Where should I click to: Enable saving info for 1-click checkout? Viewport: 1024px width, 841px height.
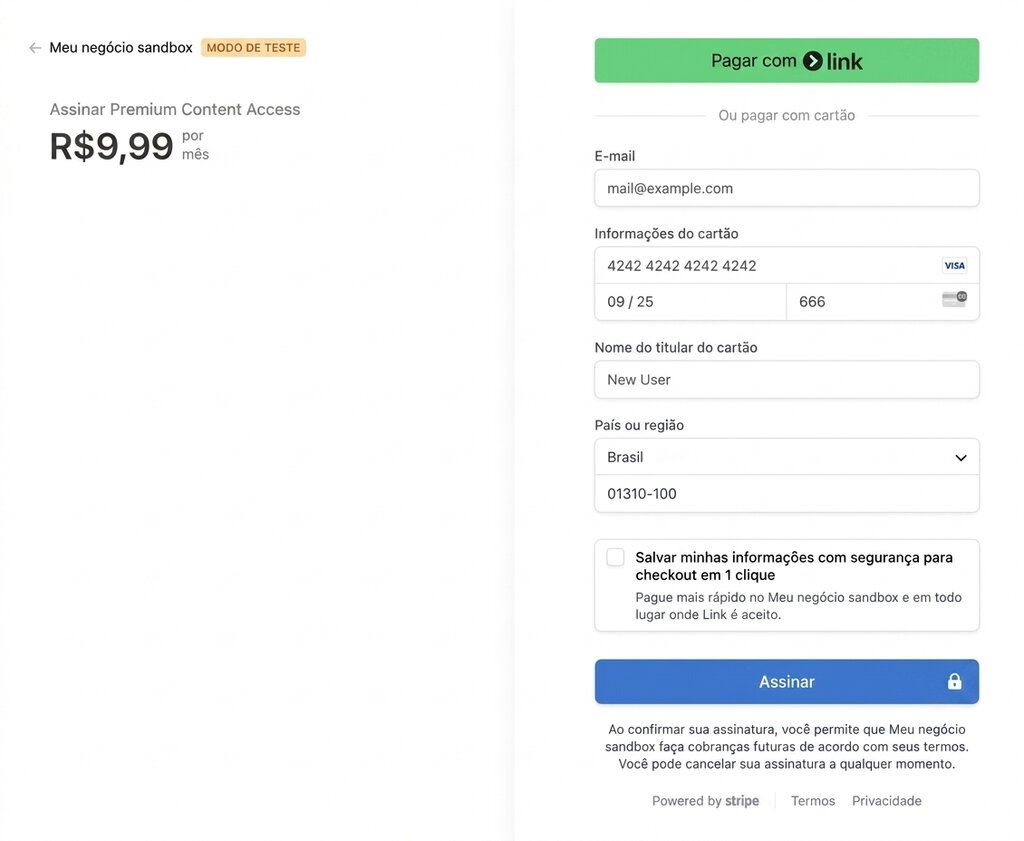click(615, 557)
